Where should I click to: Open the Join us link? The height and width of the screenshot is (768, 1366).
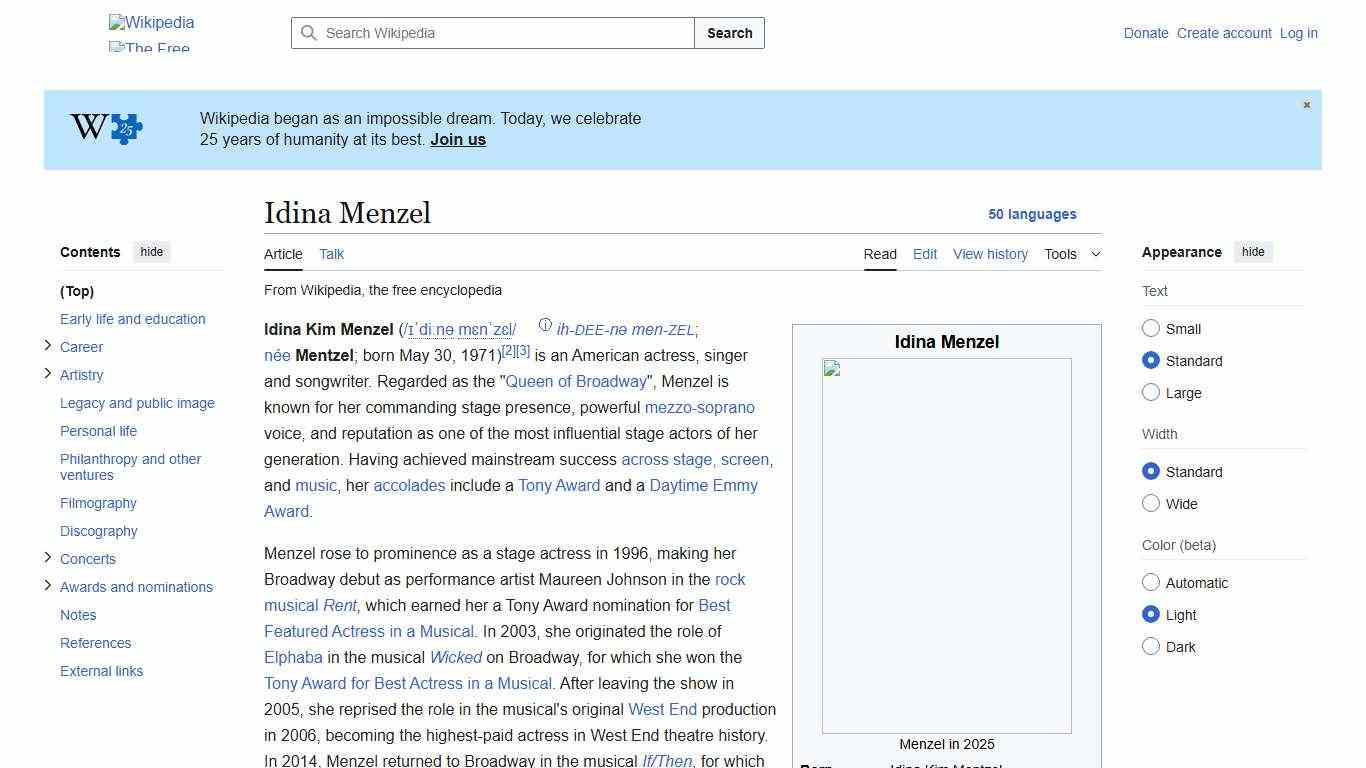click(x=457, y=139)
